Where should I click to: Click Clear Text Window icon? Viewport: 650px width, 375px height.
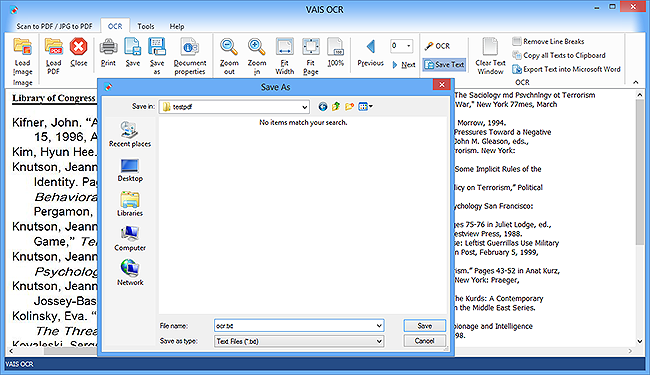(490, 46)
